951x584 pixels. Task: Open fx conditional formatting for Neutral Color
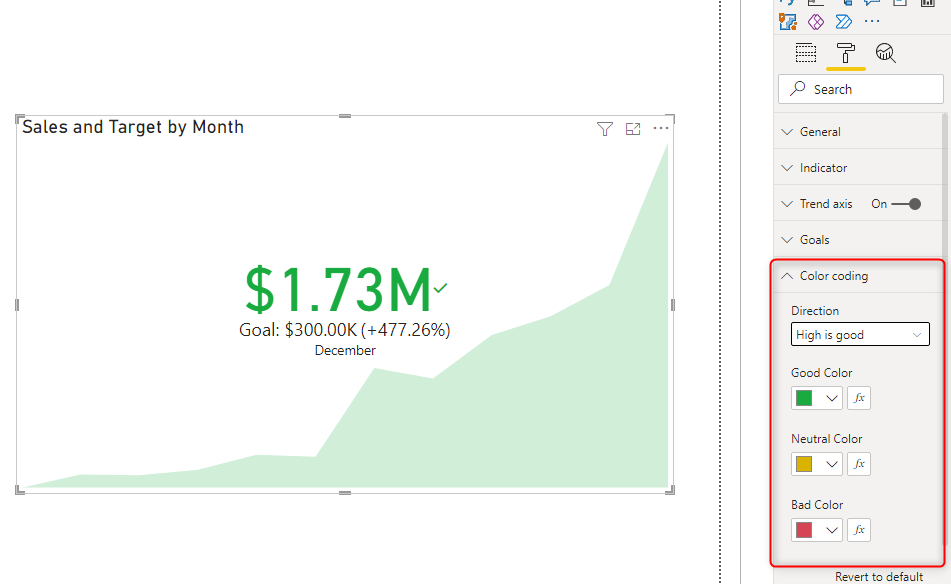coord(858,463)
